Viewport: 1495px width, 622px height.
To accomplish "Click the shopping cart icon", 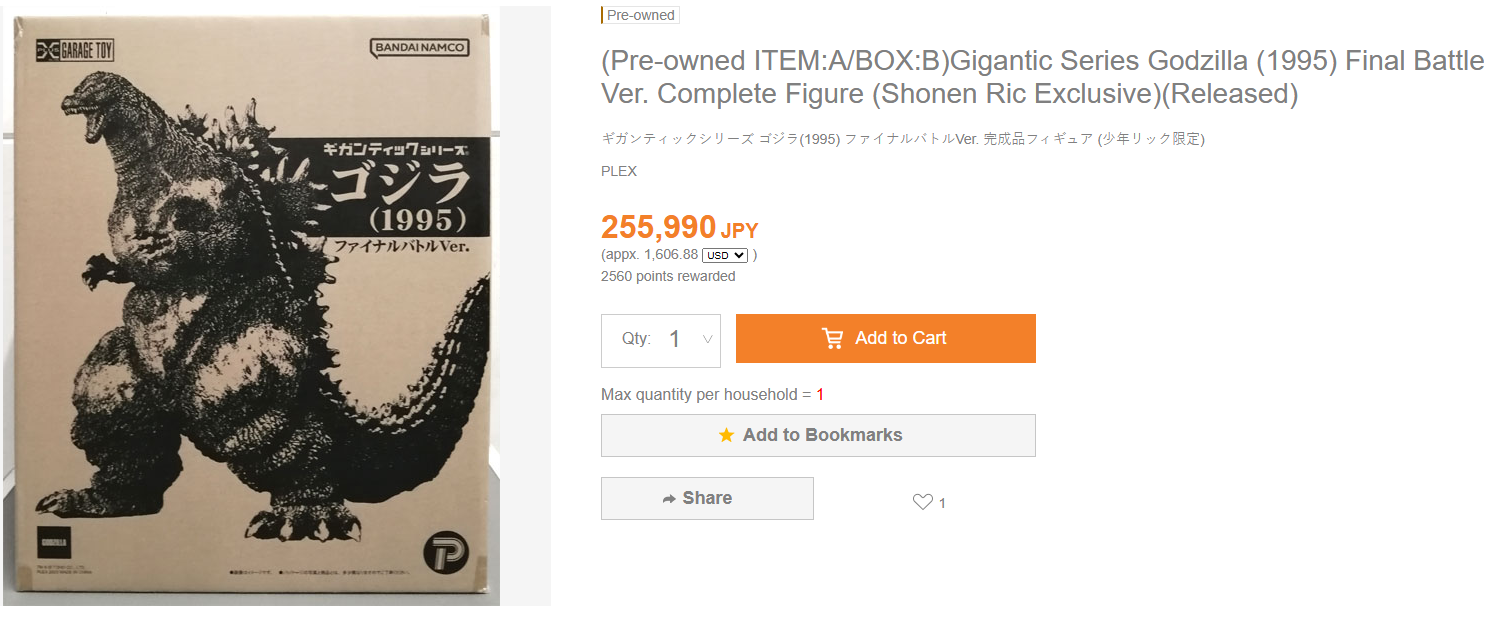I will [832, 338].
